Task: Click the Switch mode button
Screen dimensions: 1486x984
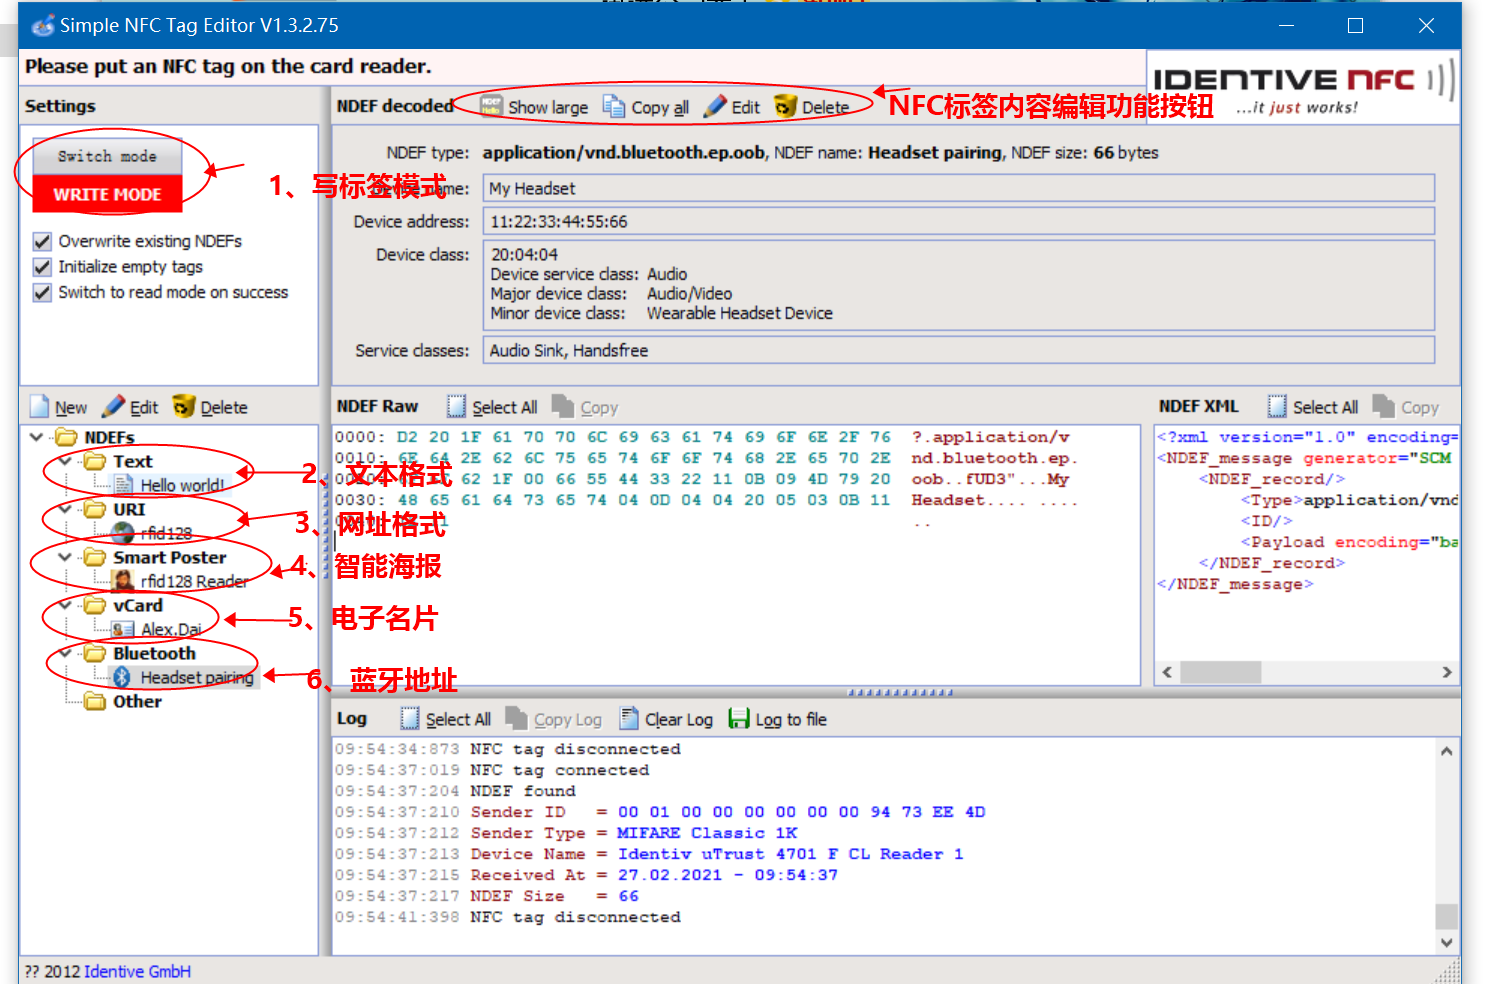Action: point(107,156)
